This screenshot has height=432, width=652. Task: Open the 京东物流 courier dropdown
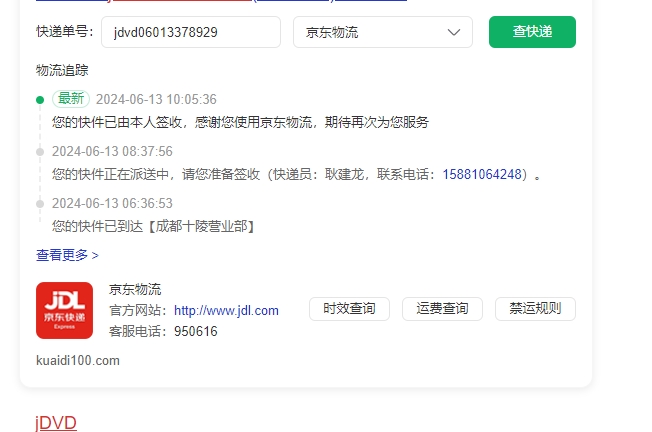tap(383, 32)
